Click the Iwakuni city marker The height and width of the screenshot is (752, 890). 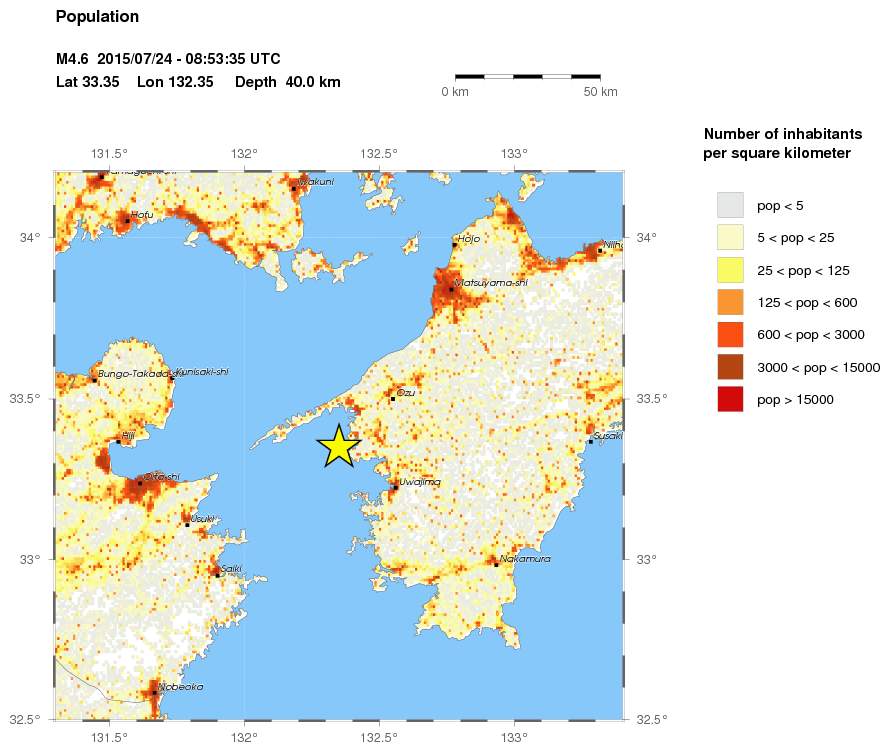coord(293,187)
